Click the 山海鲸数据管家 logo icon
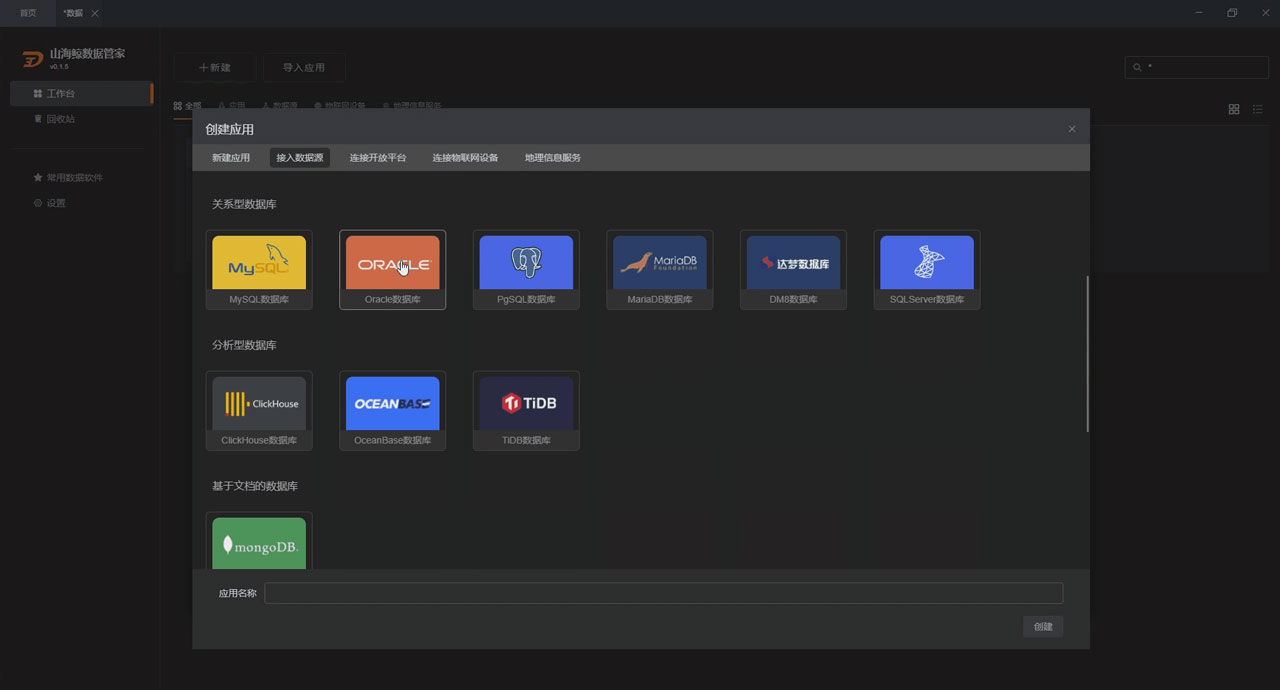This screenshot has height=690, width=1280. coord(33,59)
